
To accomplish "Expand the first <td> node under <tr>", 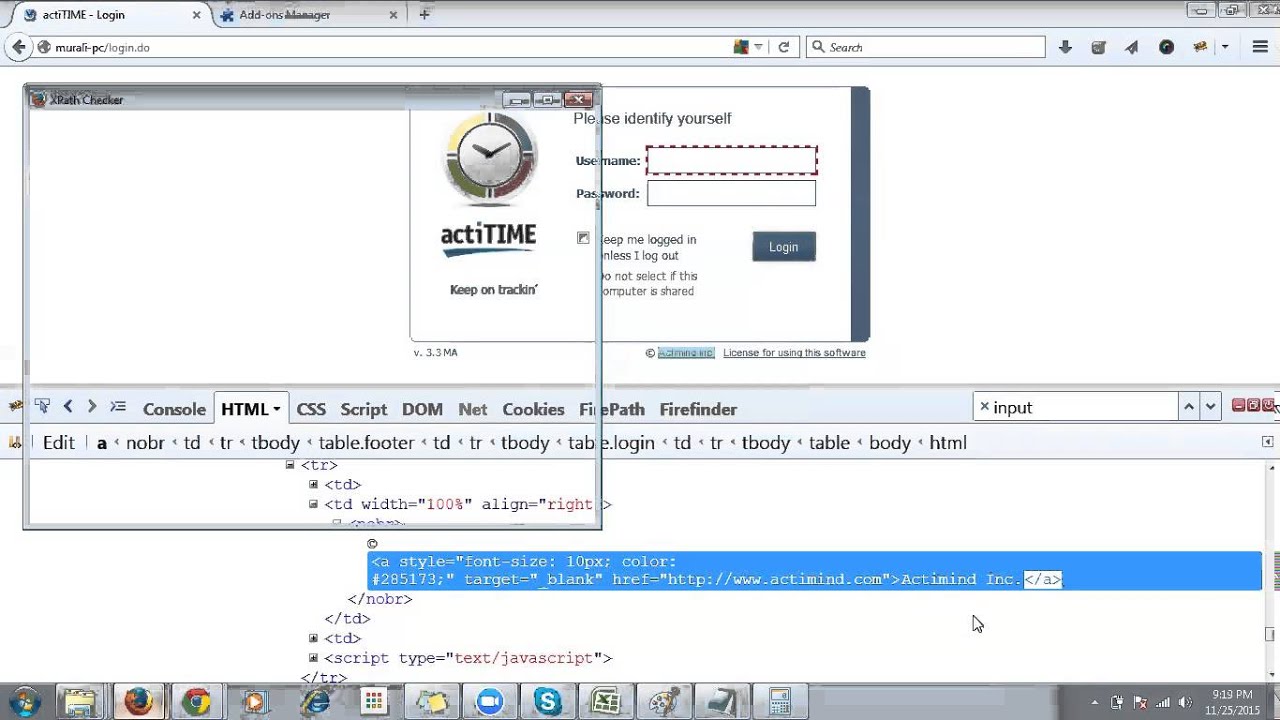I will [x=313, y=485].
